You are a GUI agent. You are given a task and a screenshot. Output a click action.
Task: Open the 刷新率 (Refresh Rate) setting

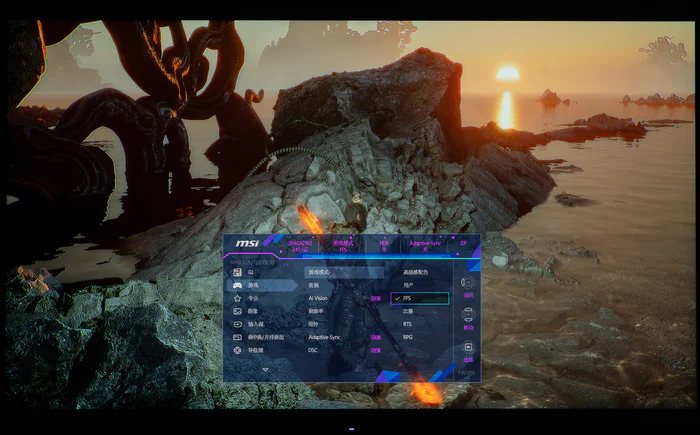[316, 311]
